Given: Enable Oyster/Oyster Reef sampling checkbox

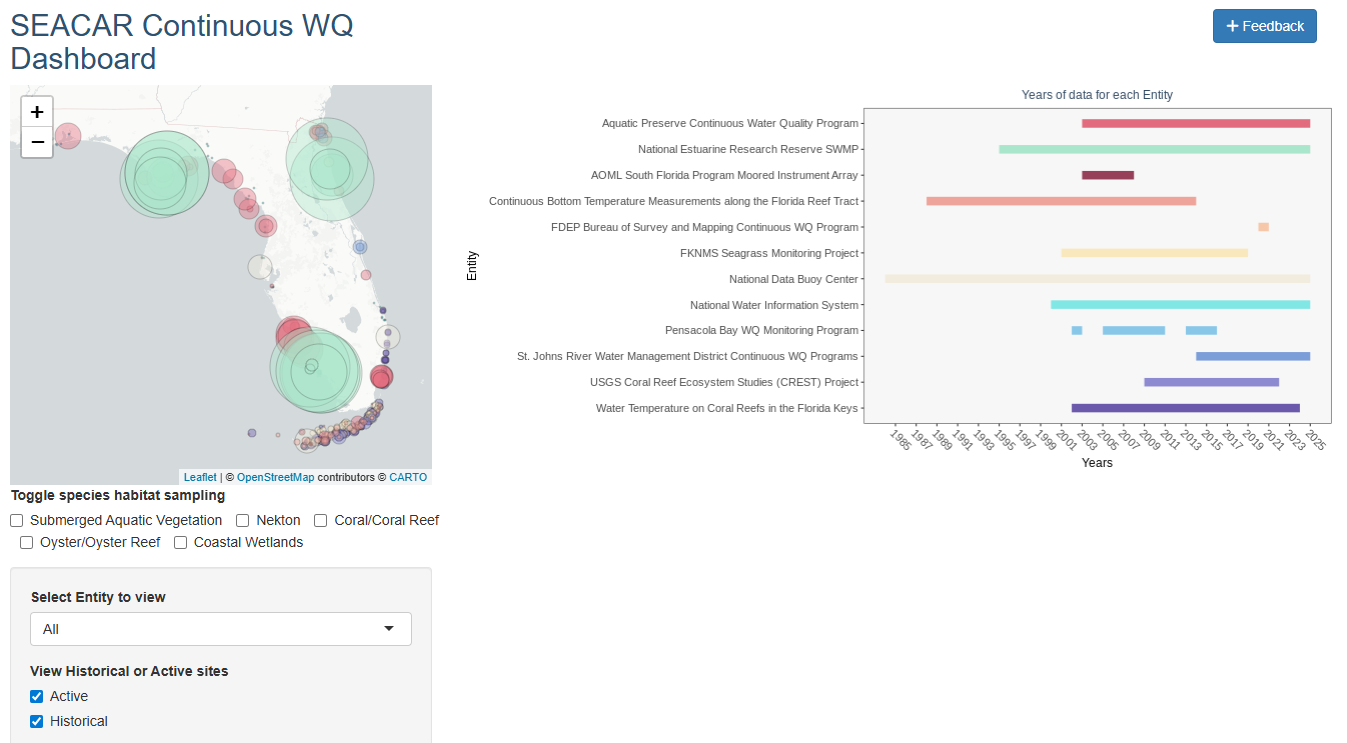Looking at the screenshot, I should point(27,542).
